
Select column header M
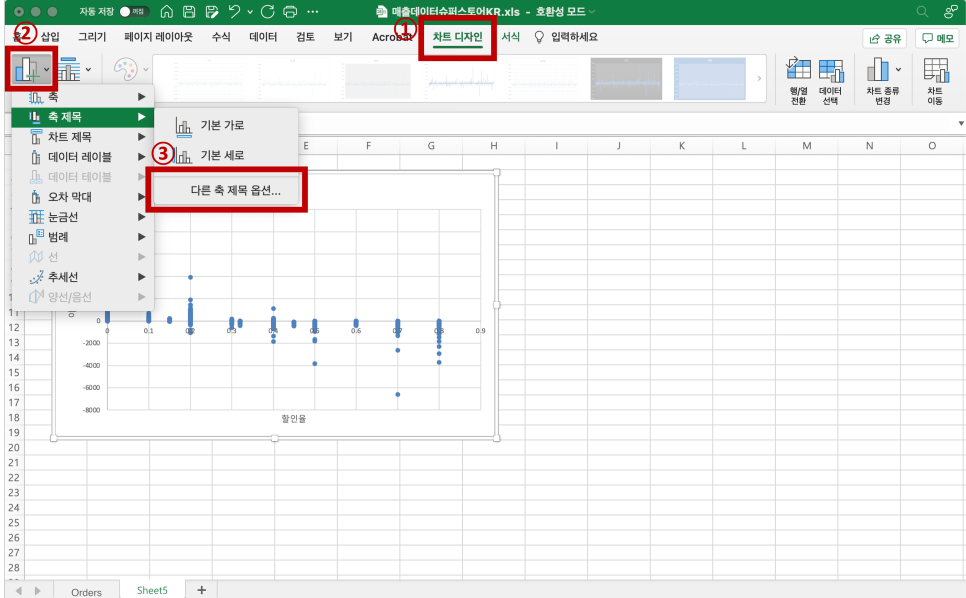[806, 146]
